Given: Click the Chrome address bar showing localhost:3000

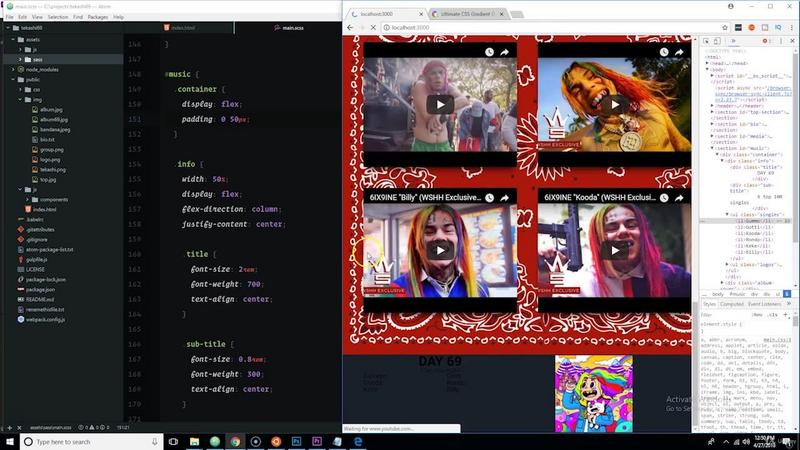Looking at the screenshot, I should [551, 28].
